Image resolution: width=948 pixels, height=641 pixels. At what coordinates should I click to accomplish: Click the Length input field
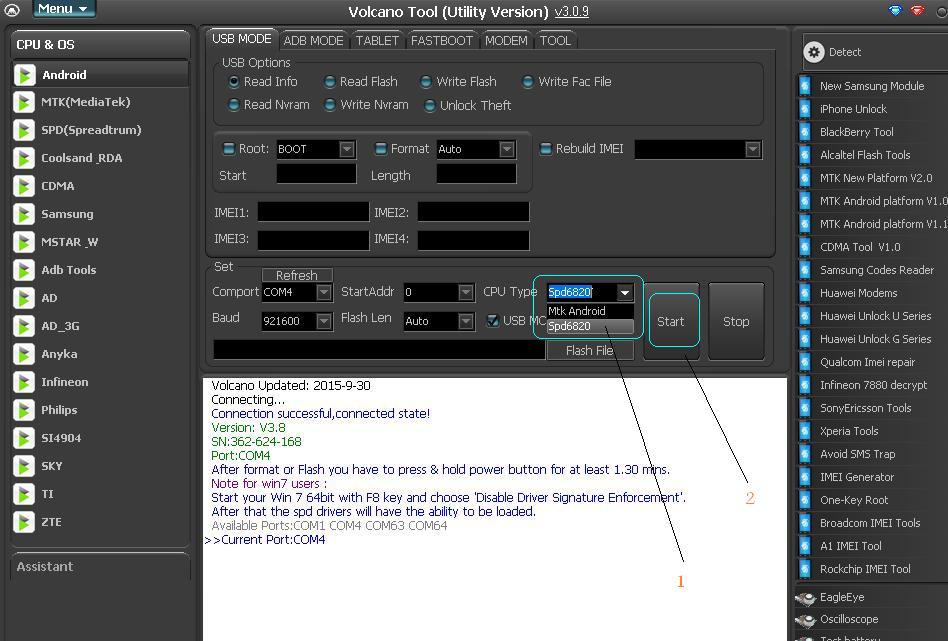(x=476, y=175)
